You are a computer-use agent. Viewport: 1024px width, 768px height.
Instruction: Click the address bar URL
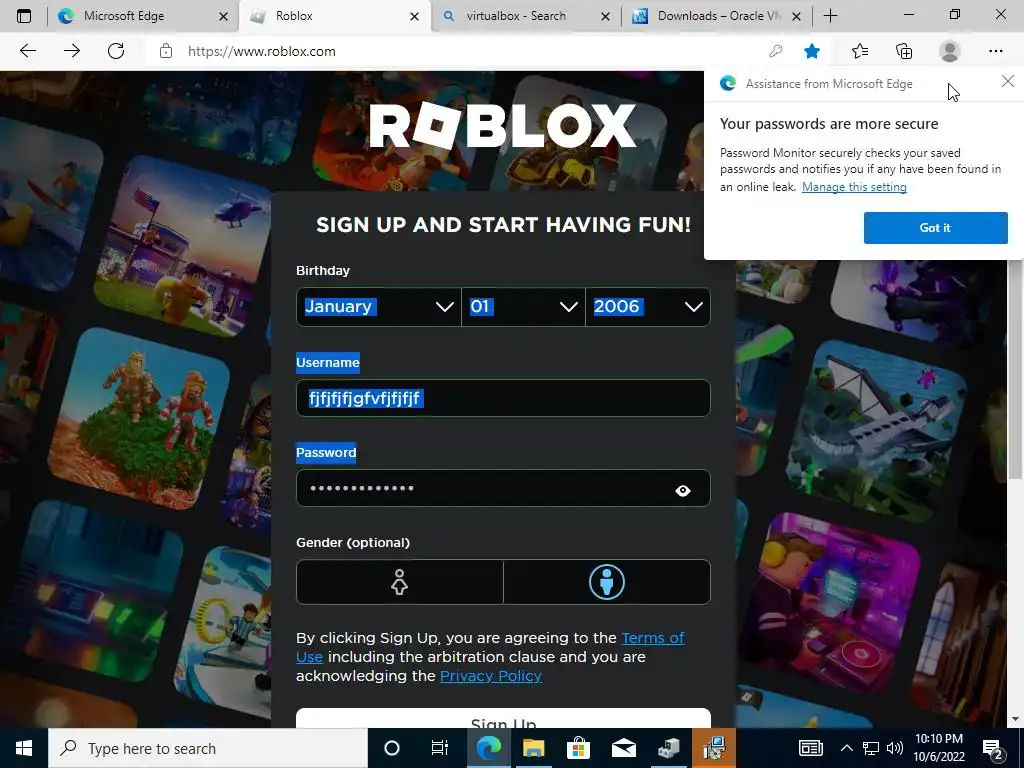click(261, 51)
